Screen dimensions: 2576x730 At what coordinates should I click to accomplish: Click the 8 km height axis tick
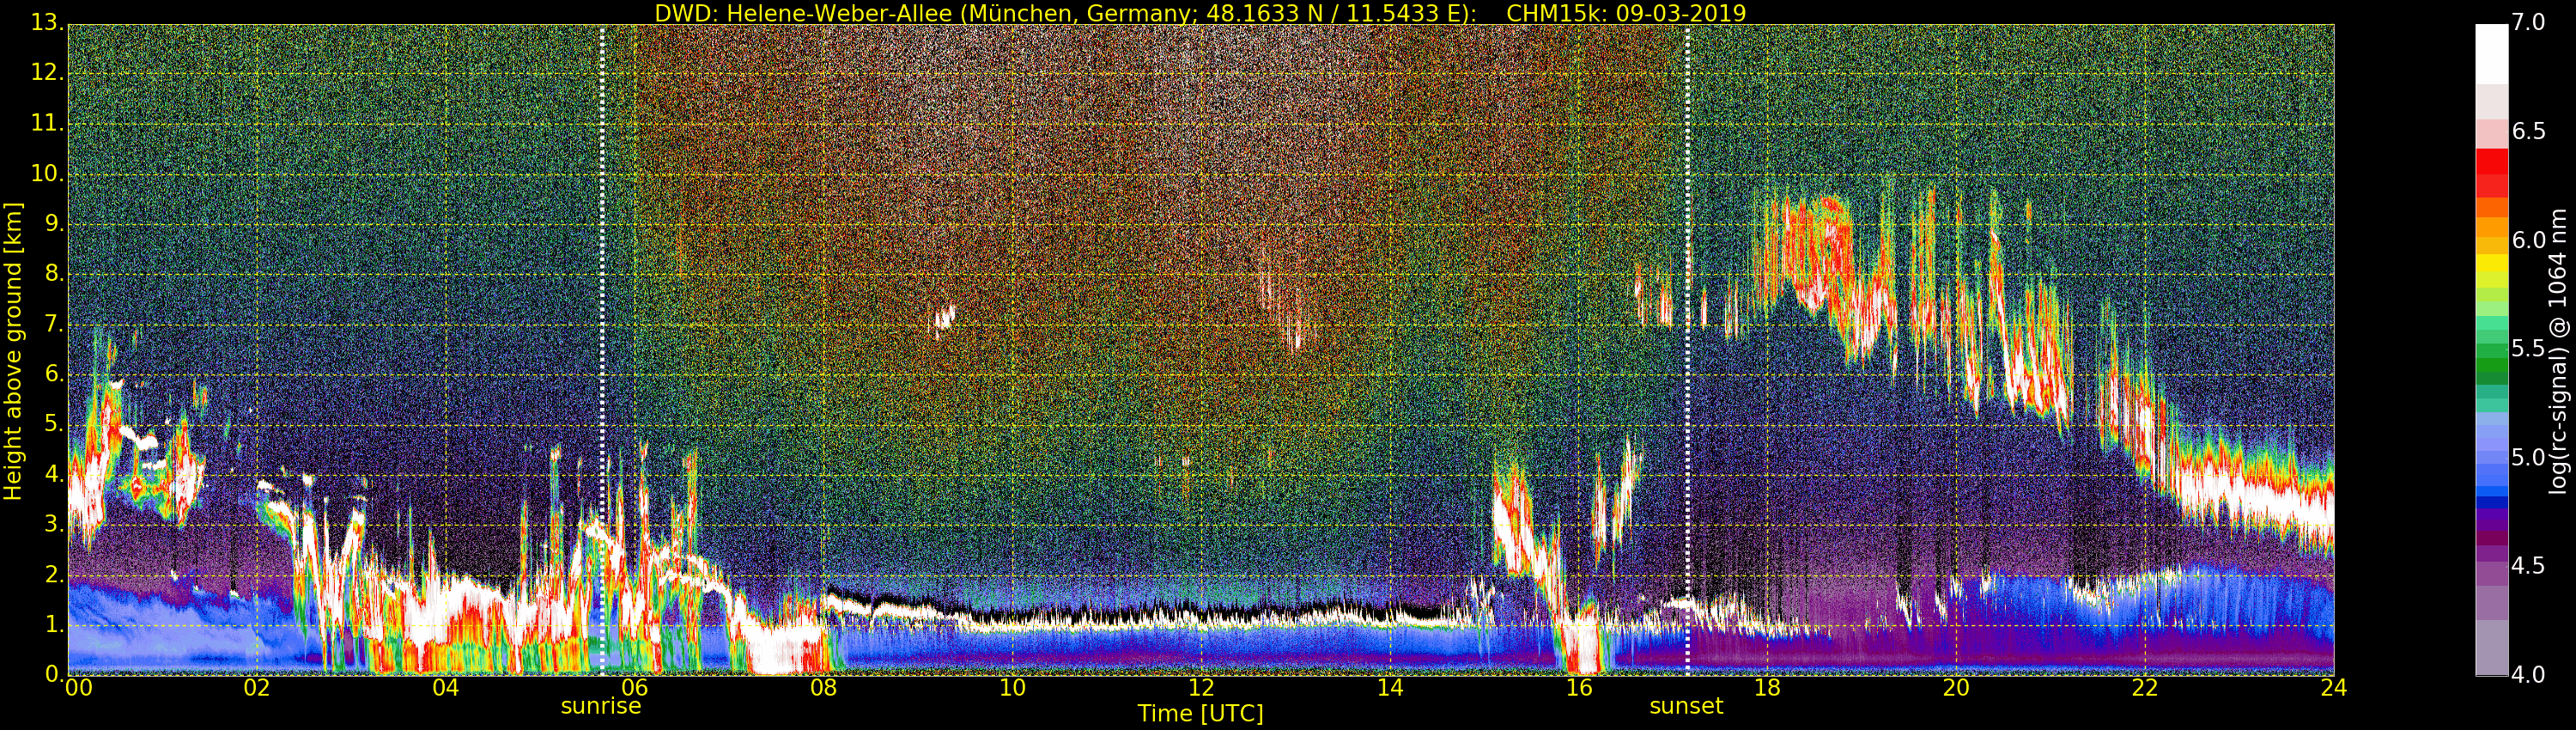(x=54, y=274)
